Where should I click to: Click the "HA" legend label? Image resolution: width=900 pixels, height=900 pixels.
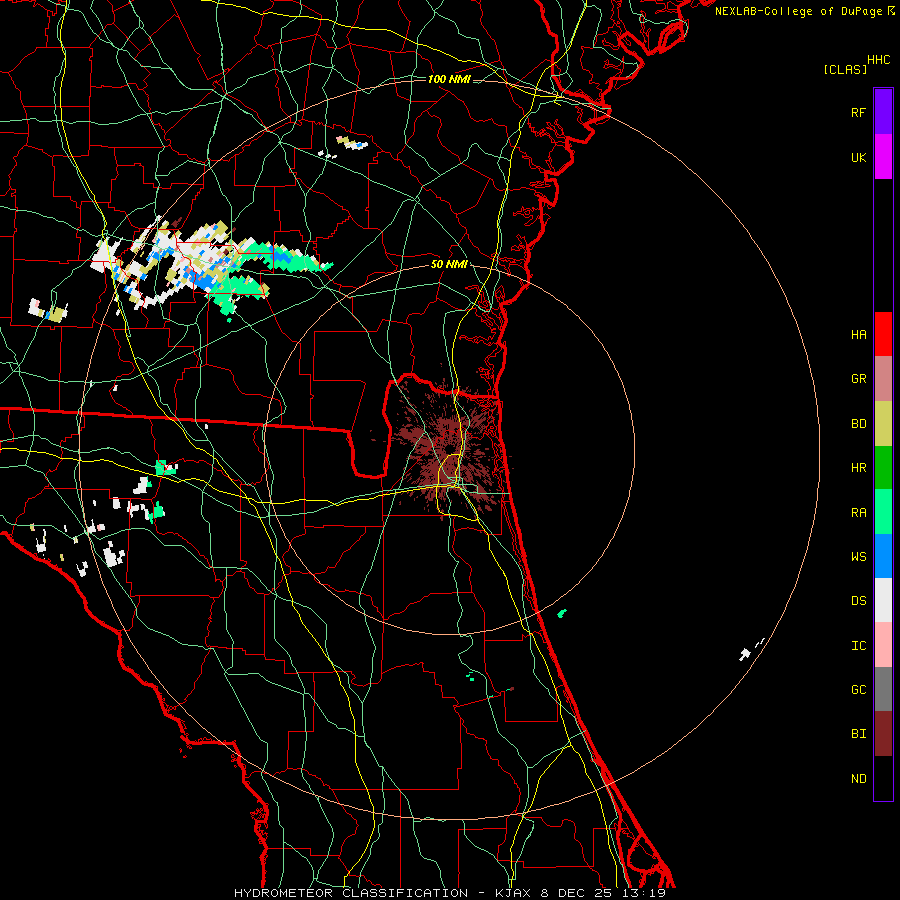pos(858,335)
